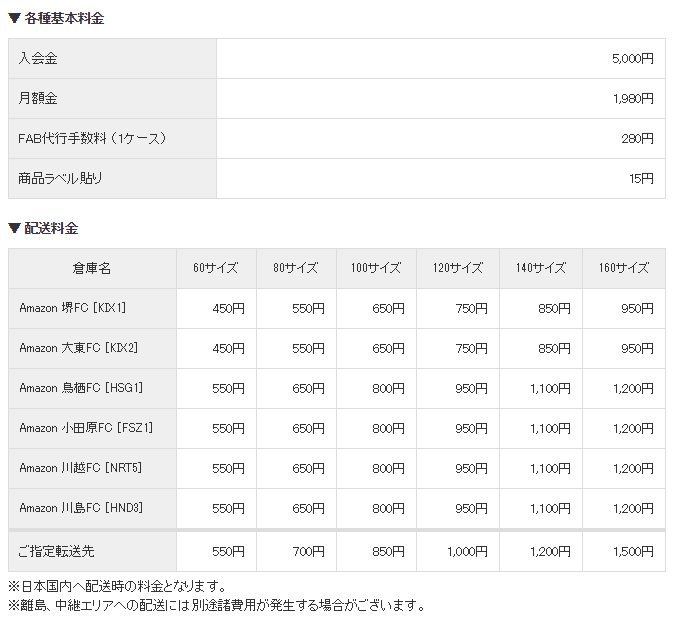This screenshot has width=682, height=621.
Task: Click the 15円 label fee value
Action: (x=641, y=179)
